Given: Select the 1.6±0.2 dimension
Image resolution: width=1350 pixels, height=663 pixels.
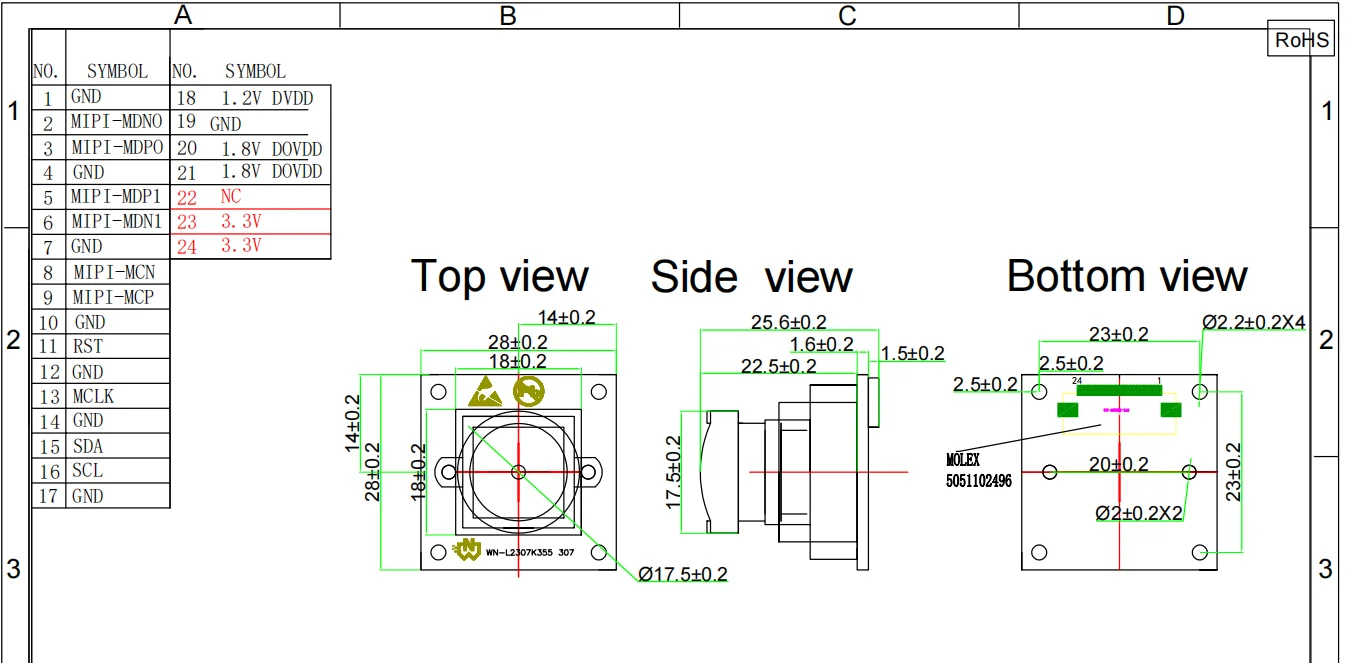Looking at the screenshot, I should (x=821, y=345).
